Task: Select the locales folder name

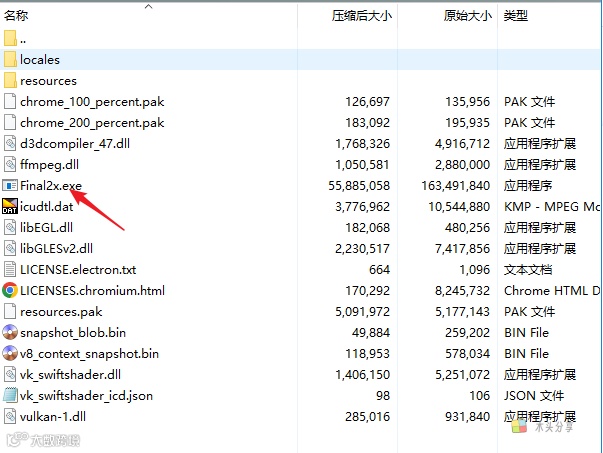Action: [40, 60]
